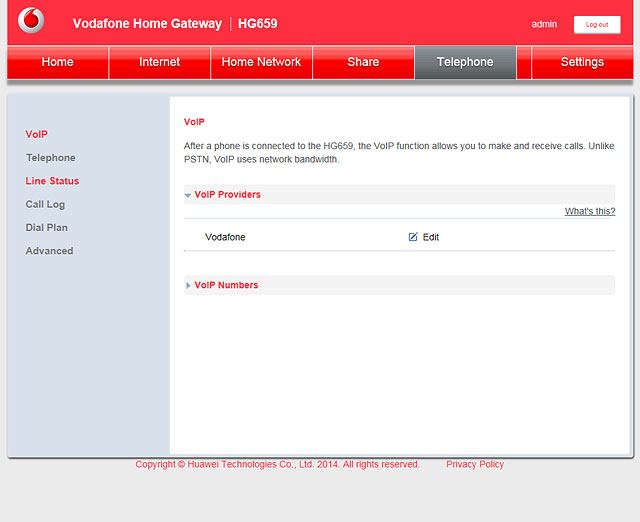
Task: Switch to the Internet tab
Action: [x=159, y=62]
